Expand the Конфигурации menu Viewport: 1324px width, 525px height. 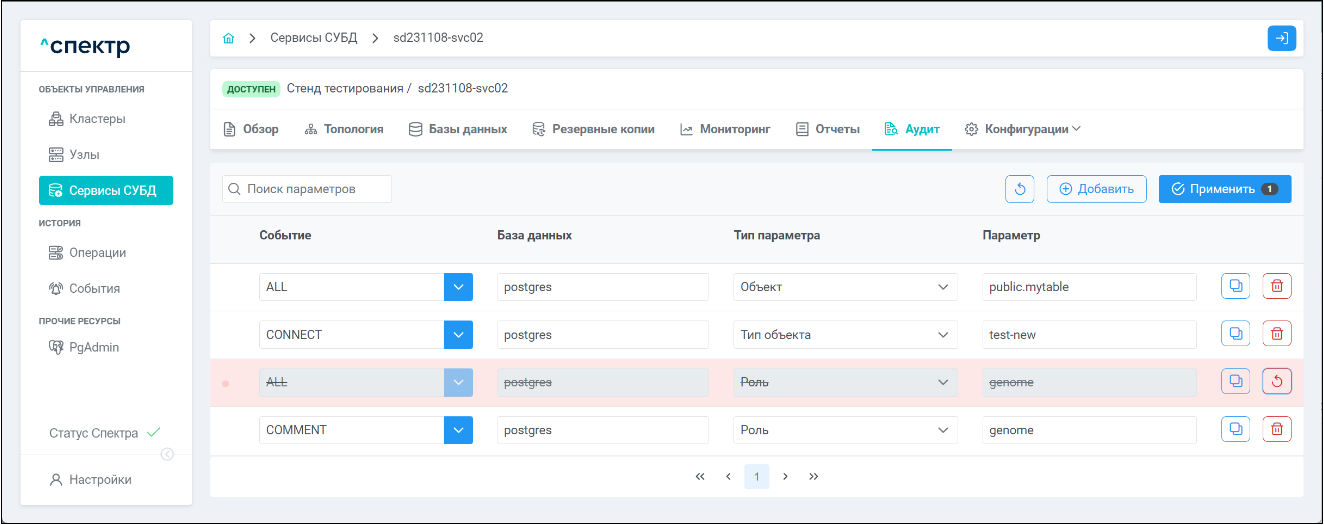coord(1023,129)
